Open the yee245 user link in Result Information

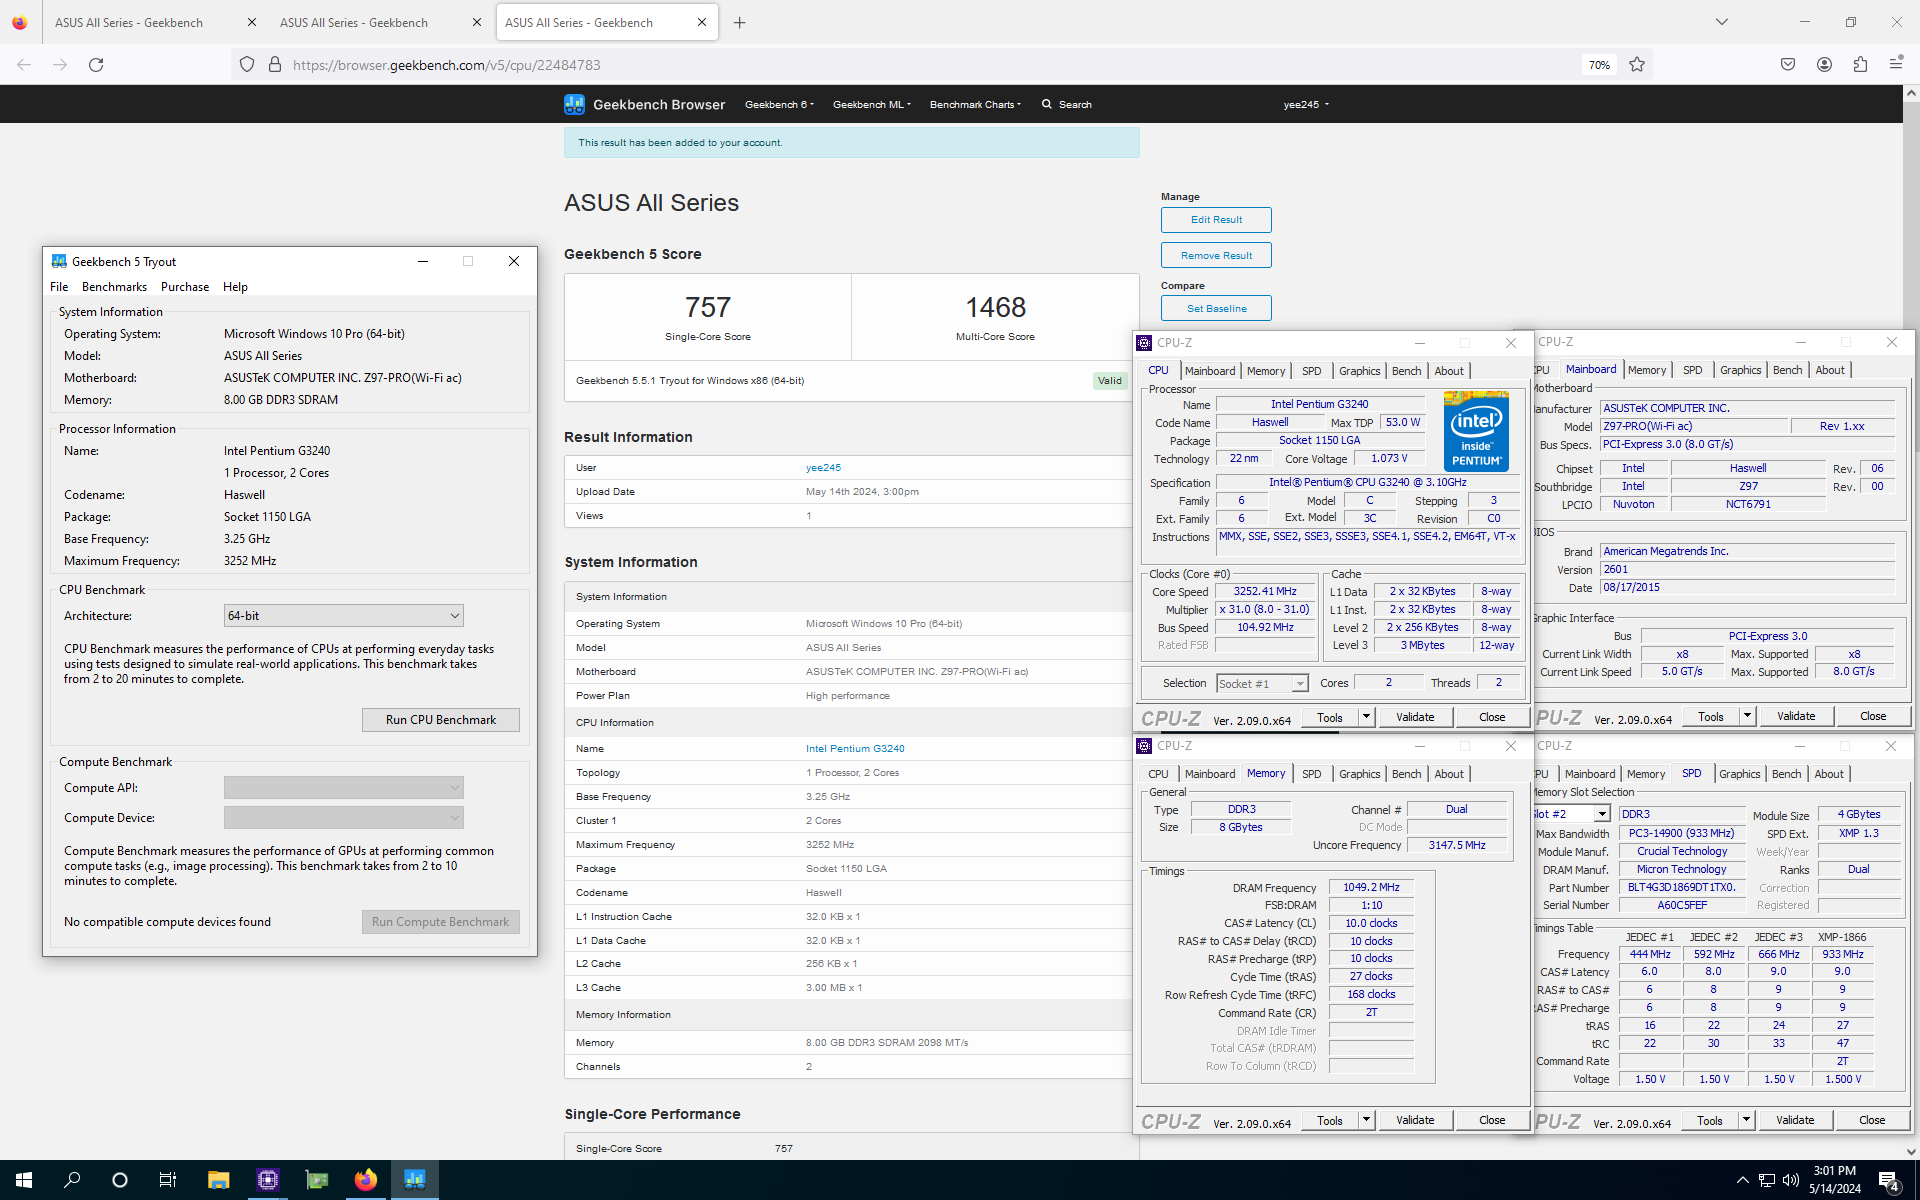point(823,468)
